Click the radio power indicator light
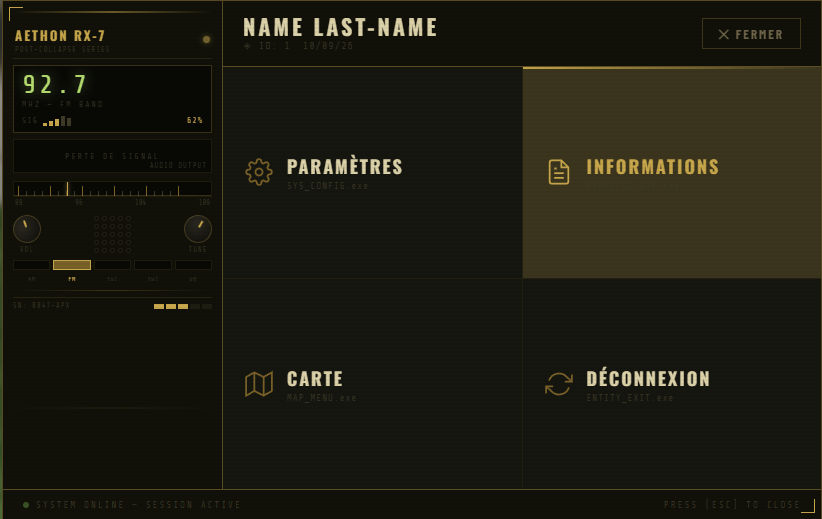Screen dimensions: 822x519 pos(207,39)
